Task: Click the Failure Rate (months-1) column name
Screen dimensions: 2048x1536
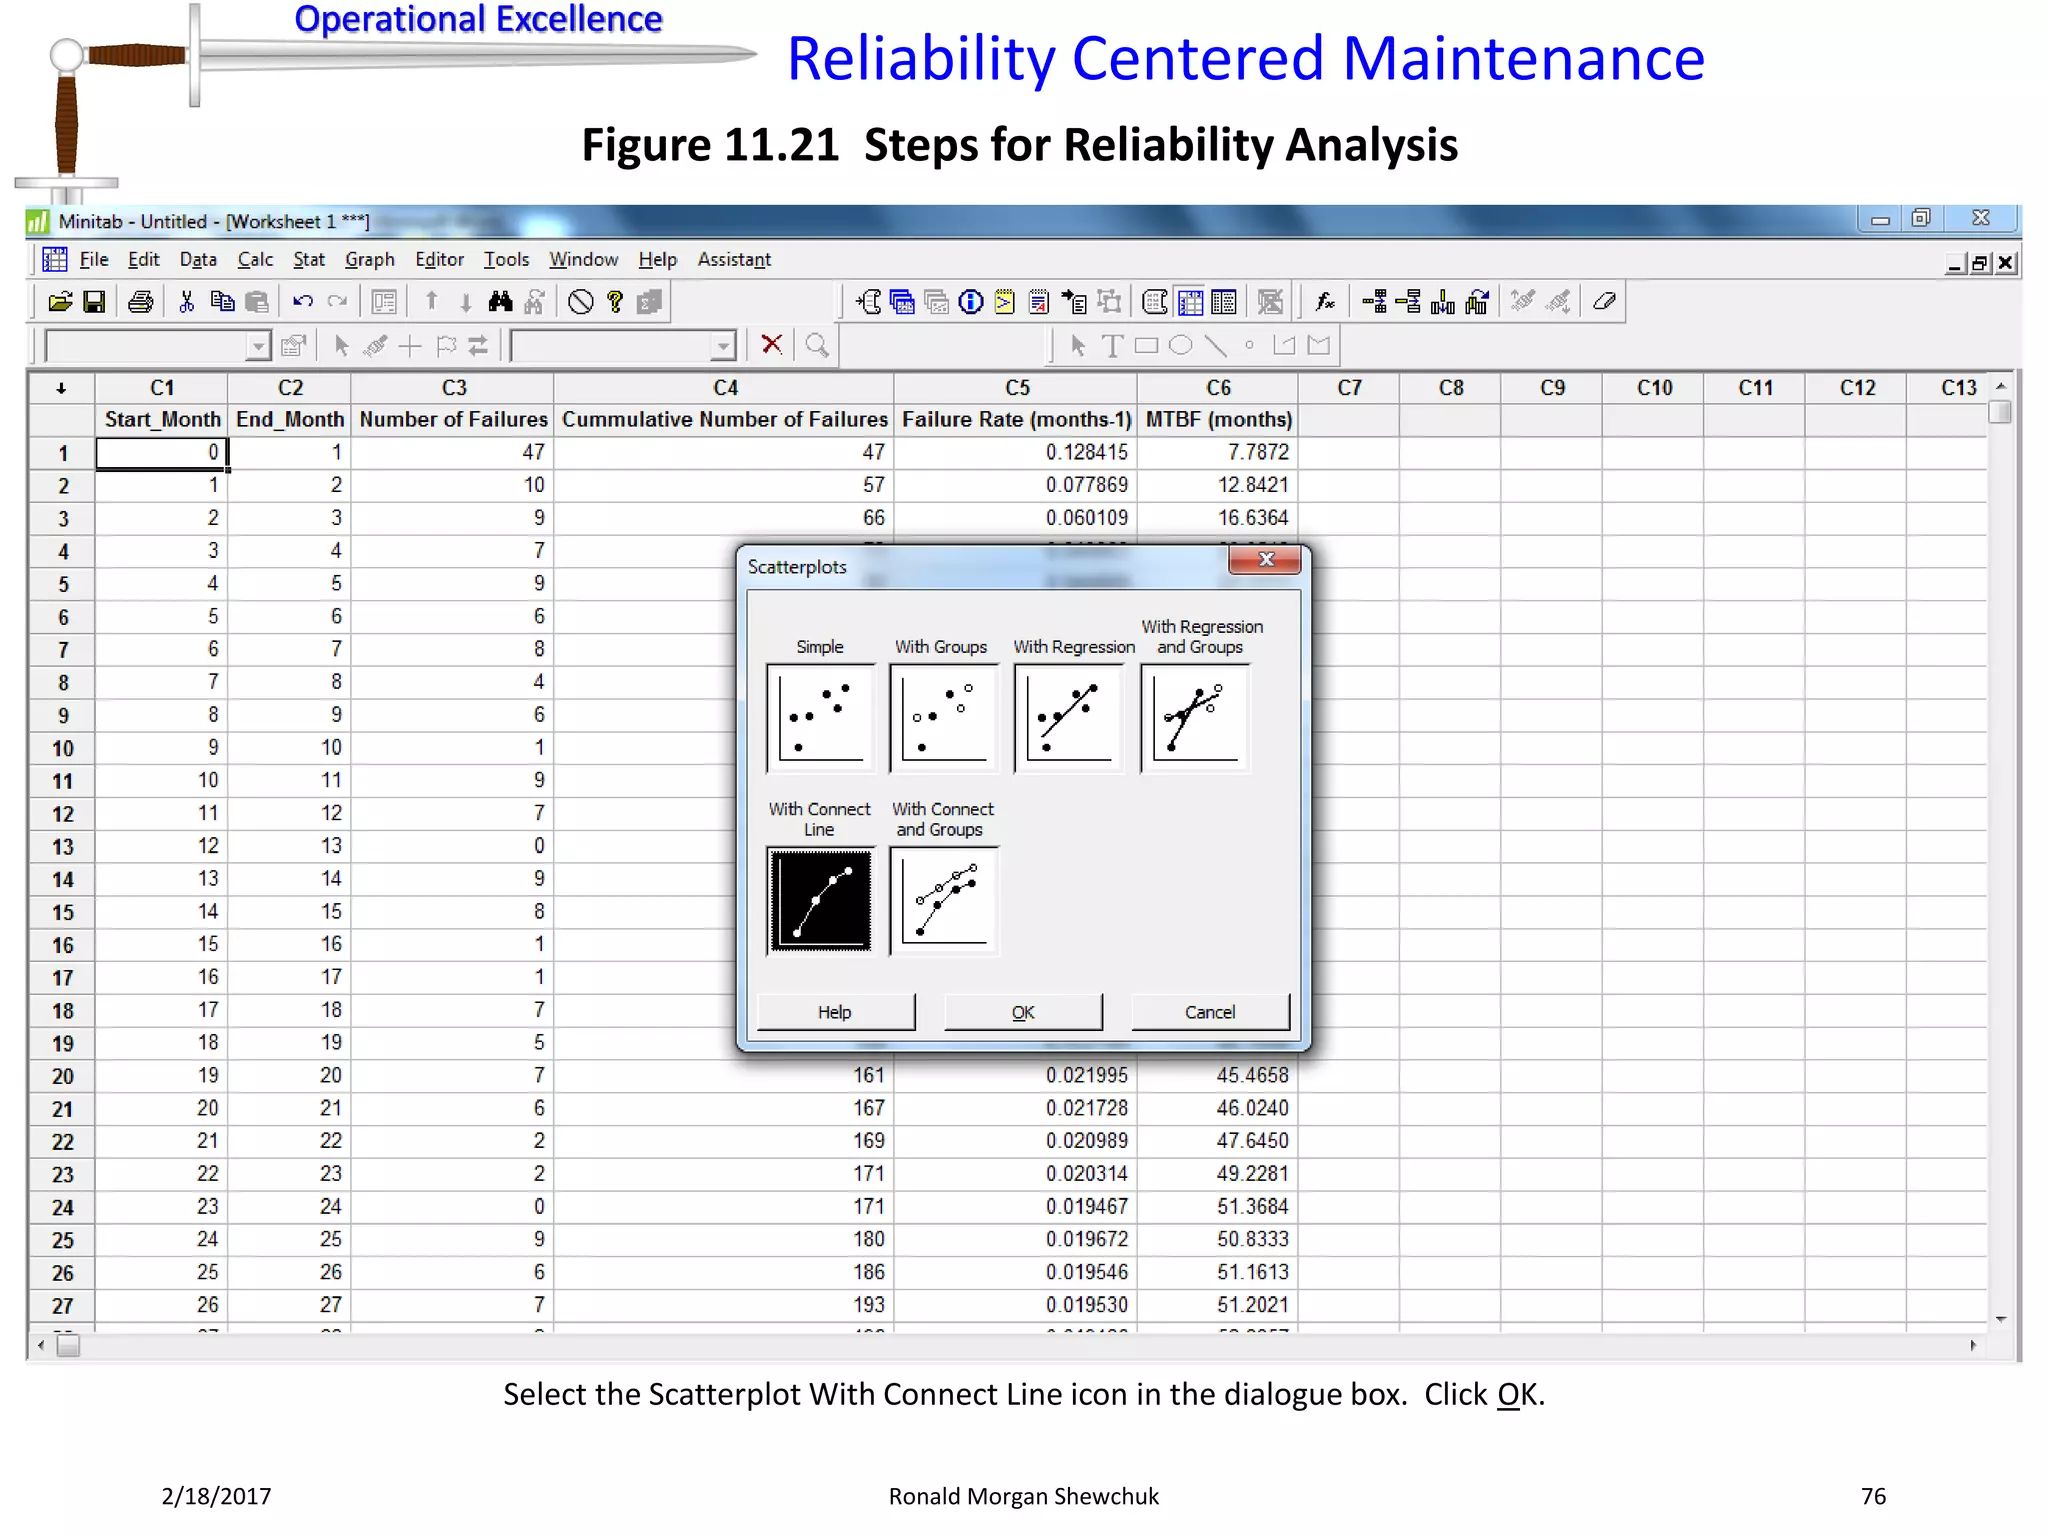Action: 1016,420
